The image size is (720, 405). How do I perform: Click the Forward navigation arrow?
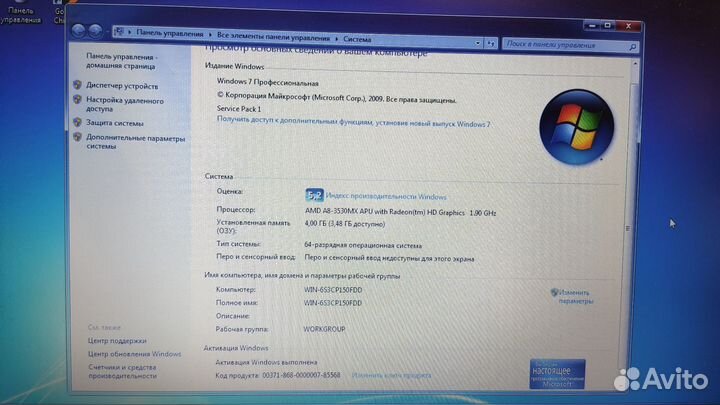(x=95, y=31)
